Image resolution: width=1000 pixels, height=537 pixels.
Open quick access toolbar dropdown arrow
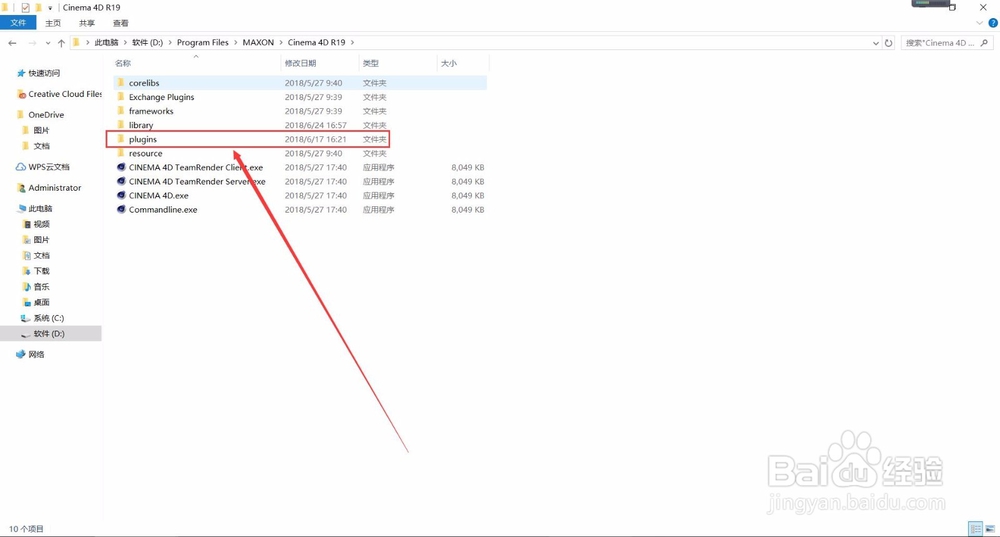[50, 8]
